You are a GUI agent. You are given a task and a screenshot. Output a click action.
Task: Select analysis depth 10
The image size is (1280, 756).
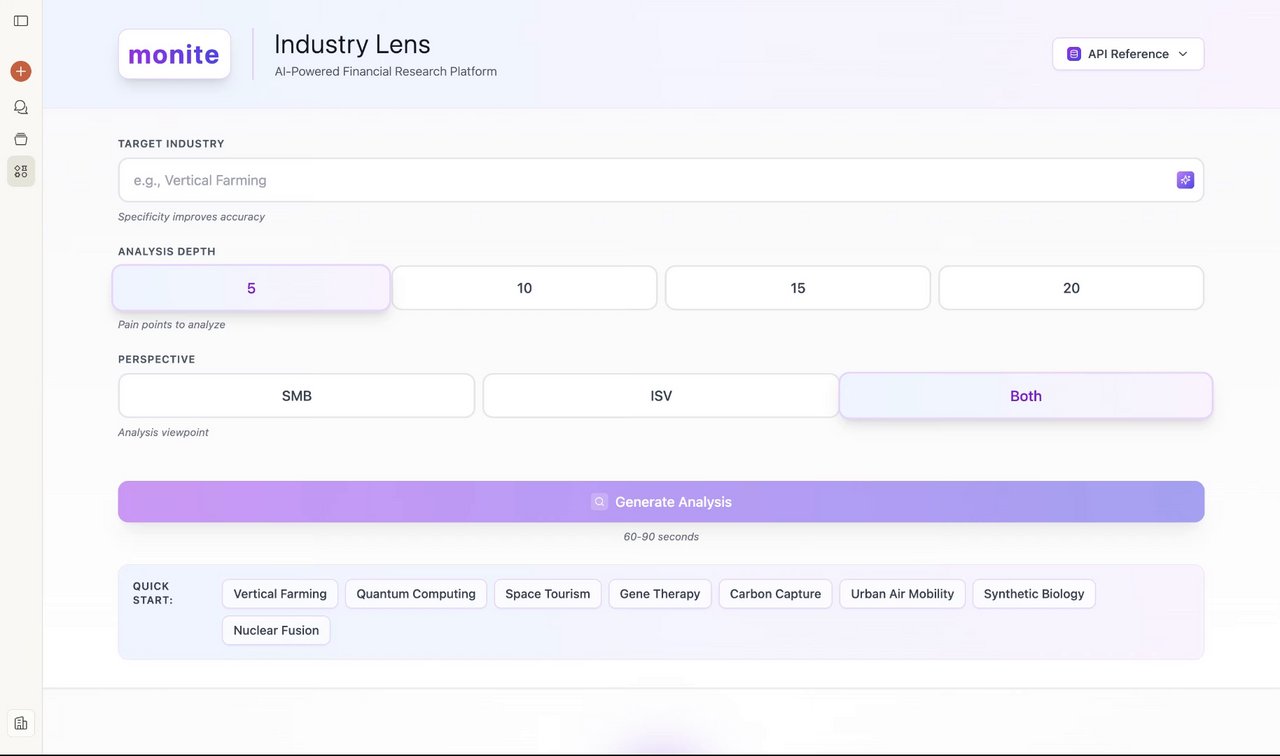click(x=524, y=288)
